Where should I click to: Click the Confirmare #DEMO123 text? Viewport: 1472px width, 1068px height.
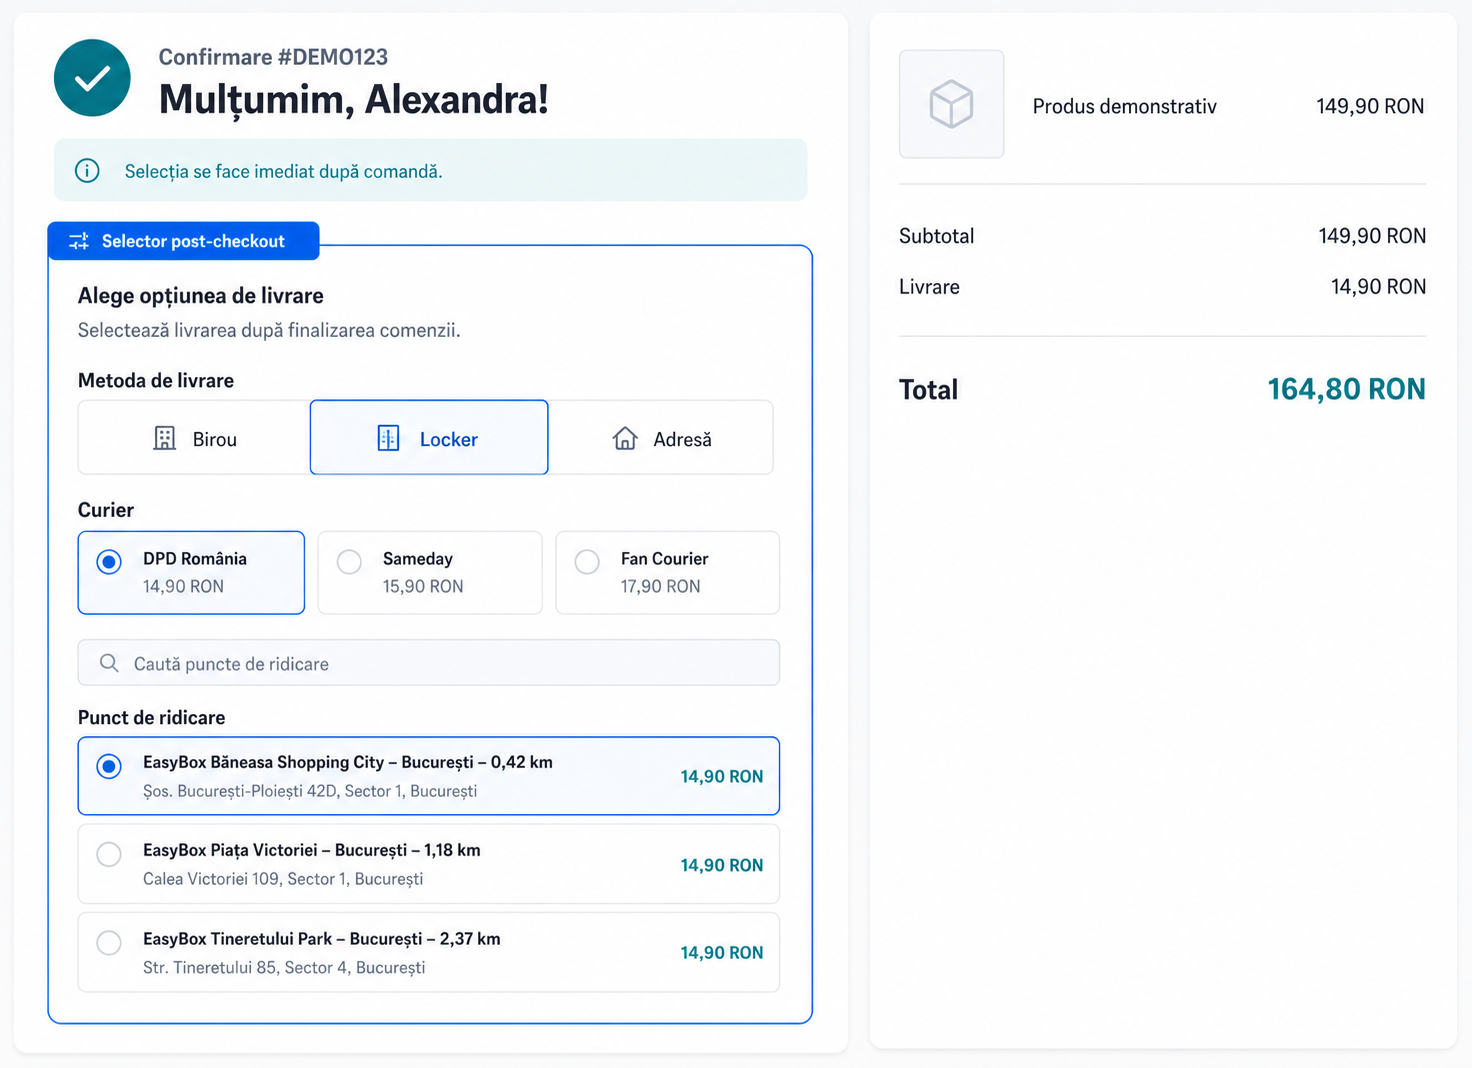(x=273, y=57)
